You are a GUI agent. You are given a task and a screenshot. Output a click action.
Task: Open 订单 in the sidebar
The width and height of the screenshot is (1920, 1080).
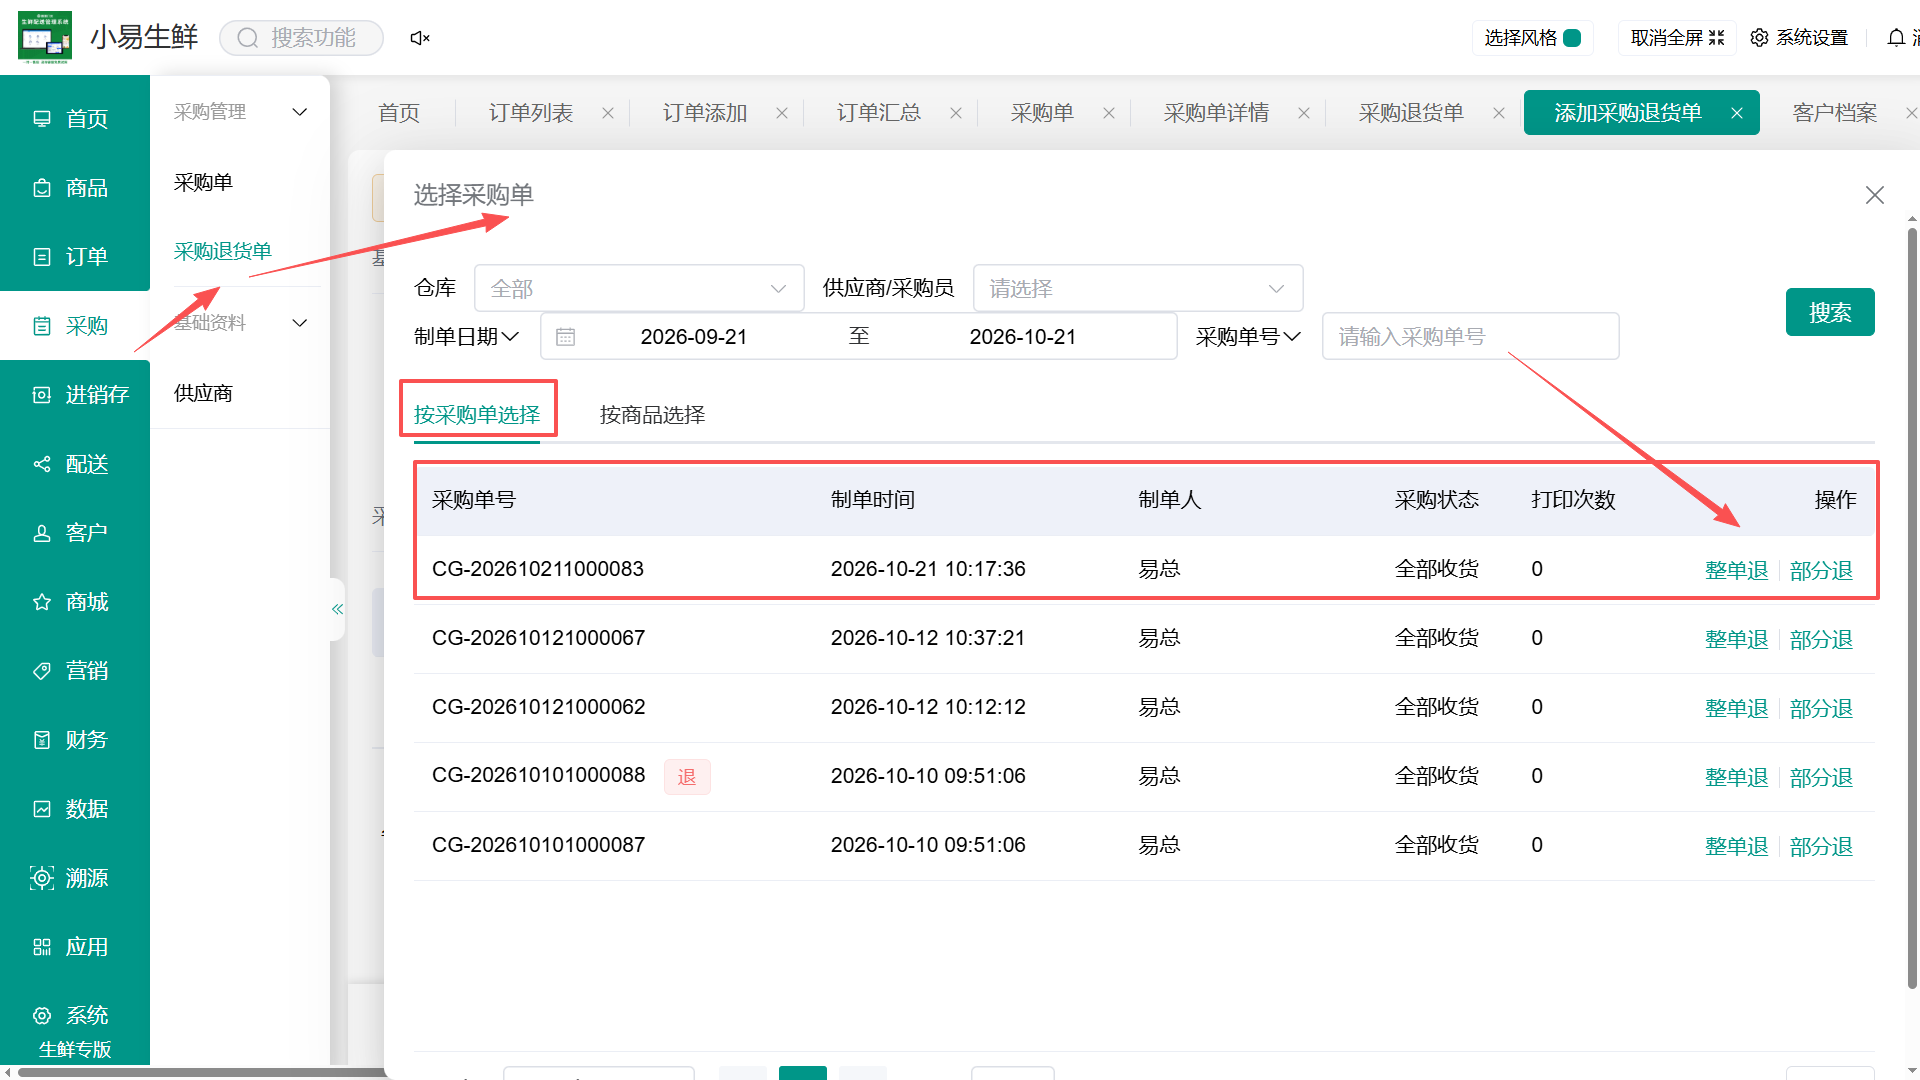point(75,257)
